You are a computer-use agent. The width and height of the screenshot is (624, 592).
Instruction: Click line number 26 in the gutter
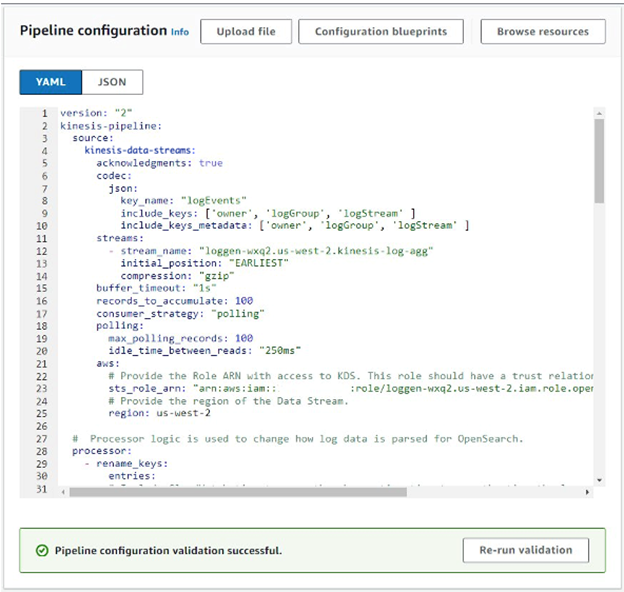[x=42, y=426]
